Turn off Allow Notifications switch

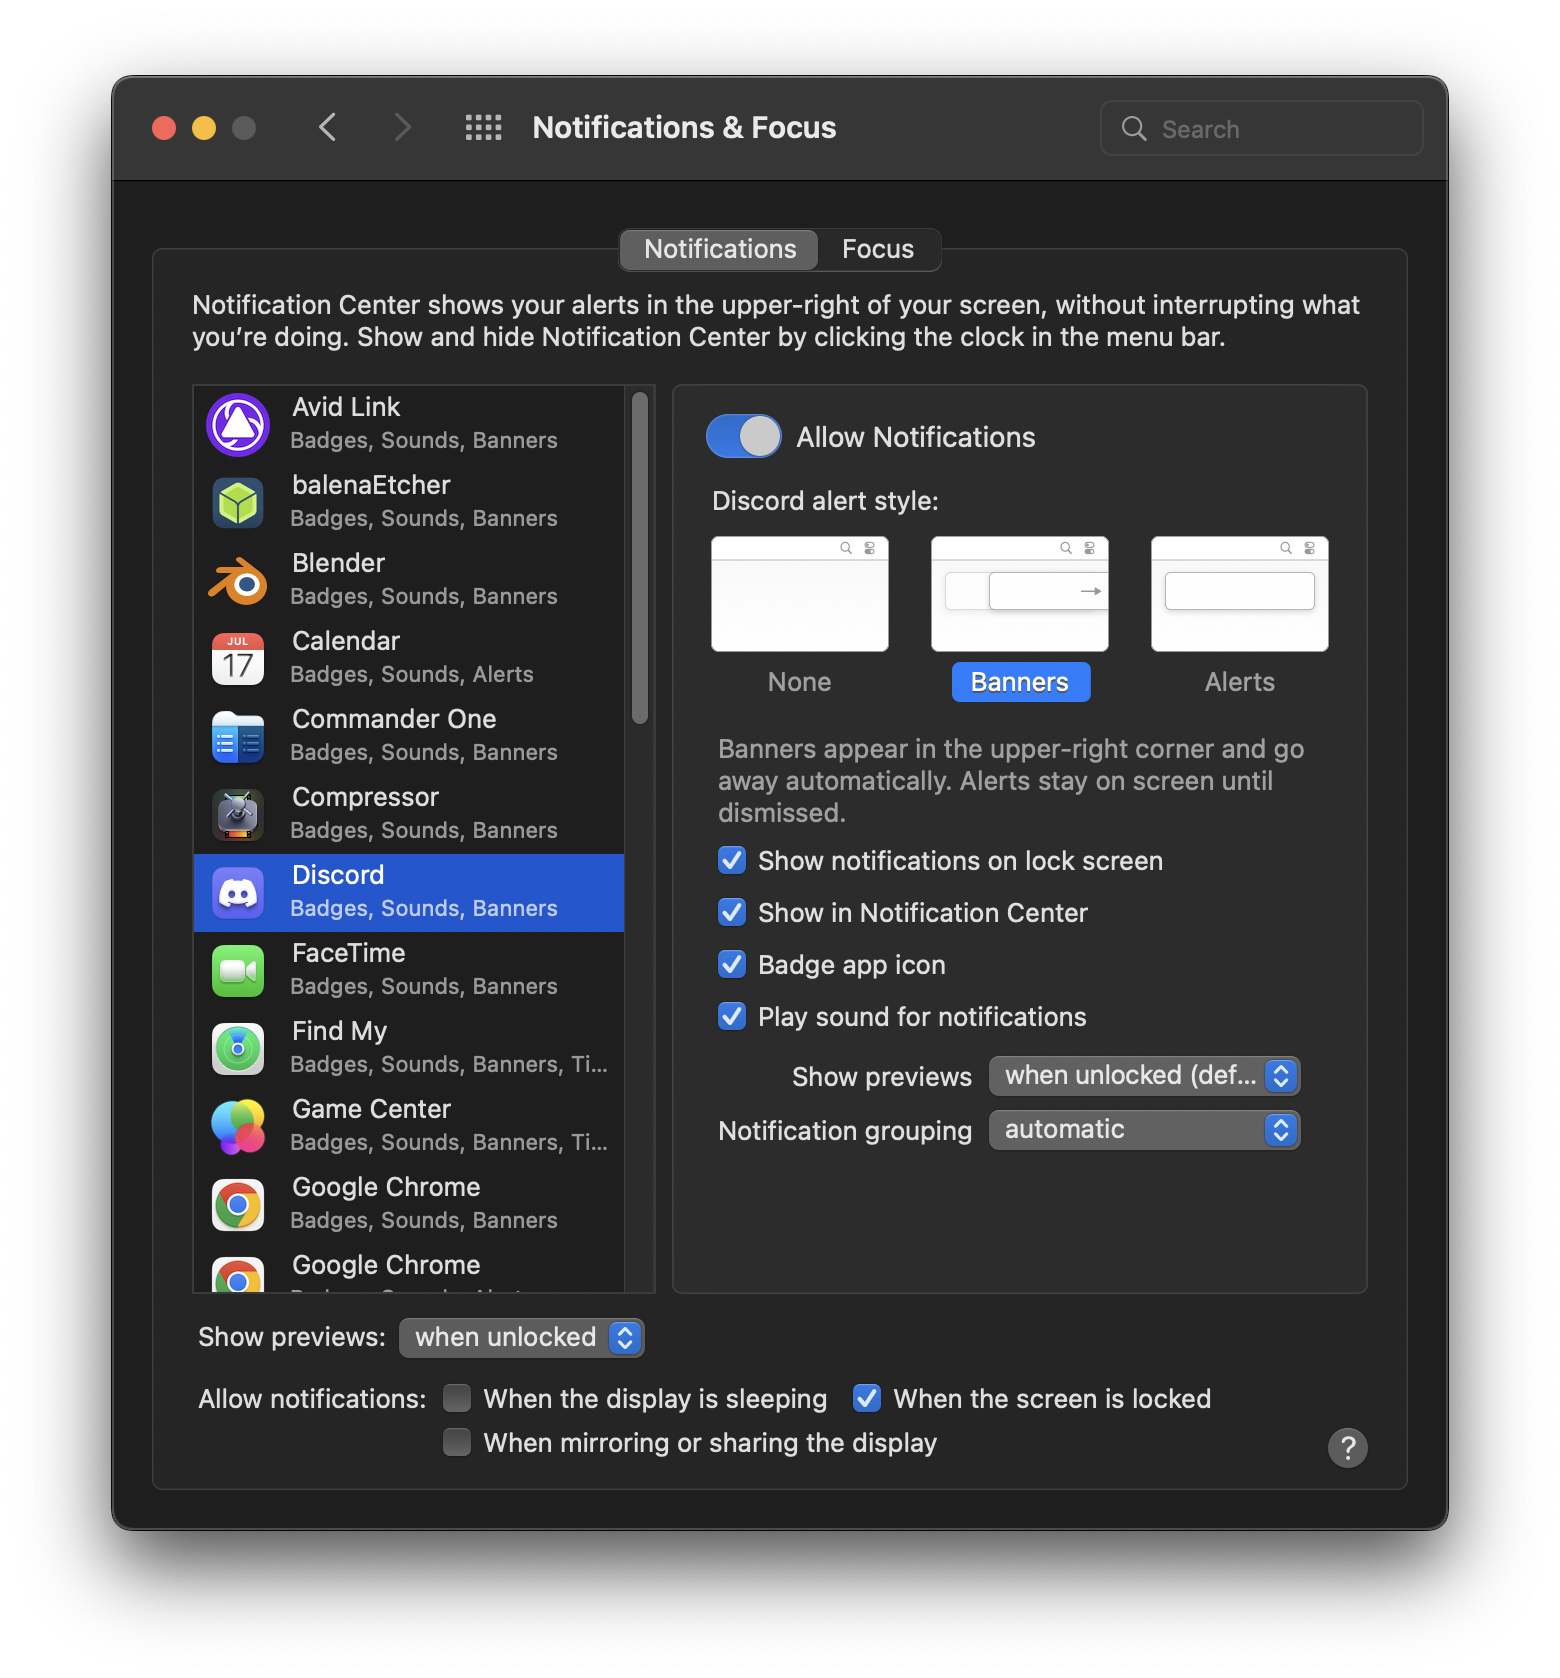pos(743,437)
